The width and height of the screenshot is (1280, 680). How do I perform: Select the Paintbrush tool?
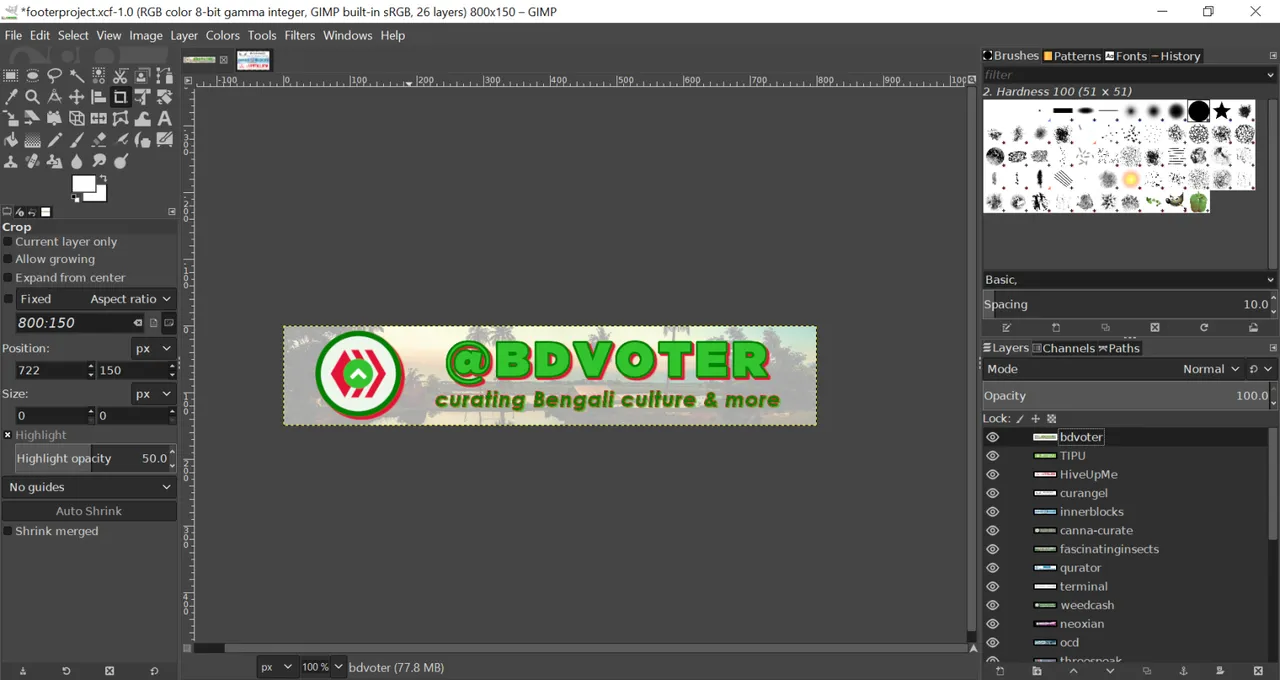[77, 140]
